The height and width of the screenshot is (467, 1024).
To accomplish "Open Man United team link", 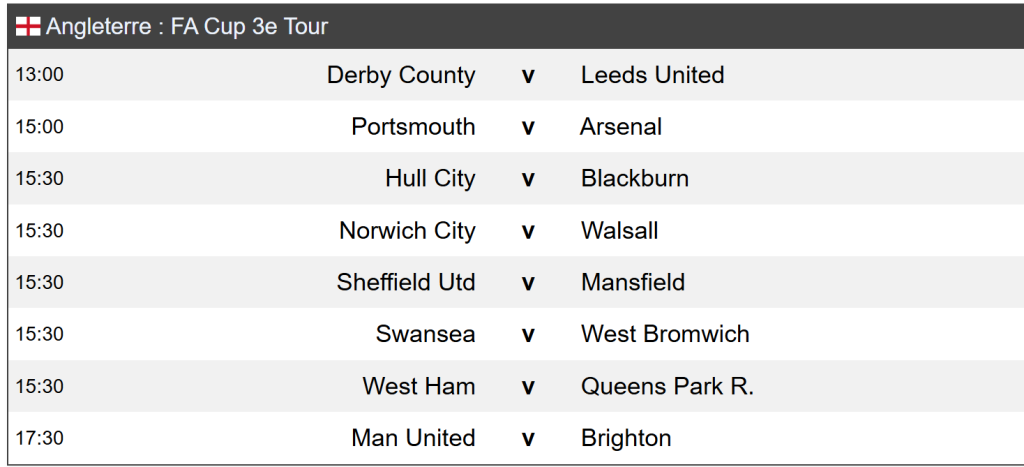I will [413, 438].
